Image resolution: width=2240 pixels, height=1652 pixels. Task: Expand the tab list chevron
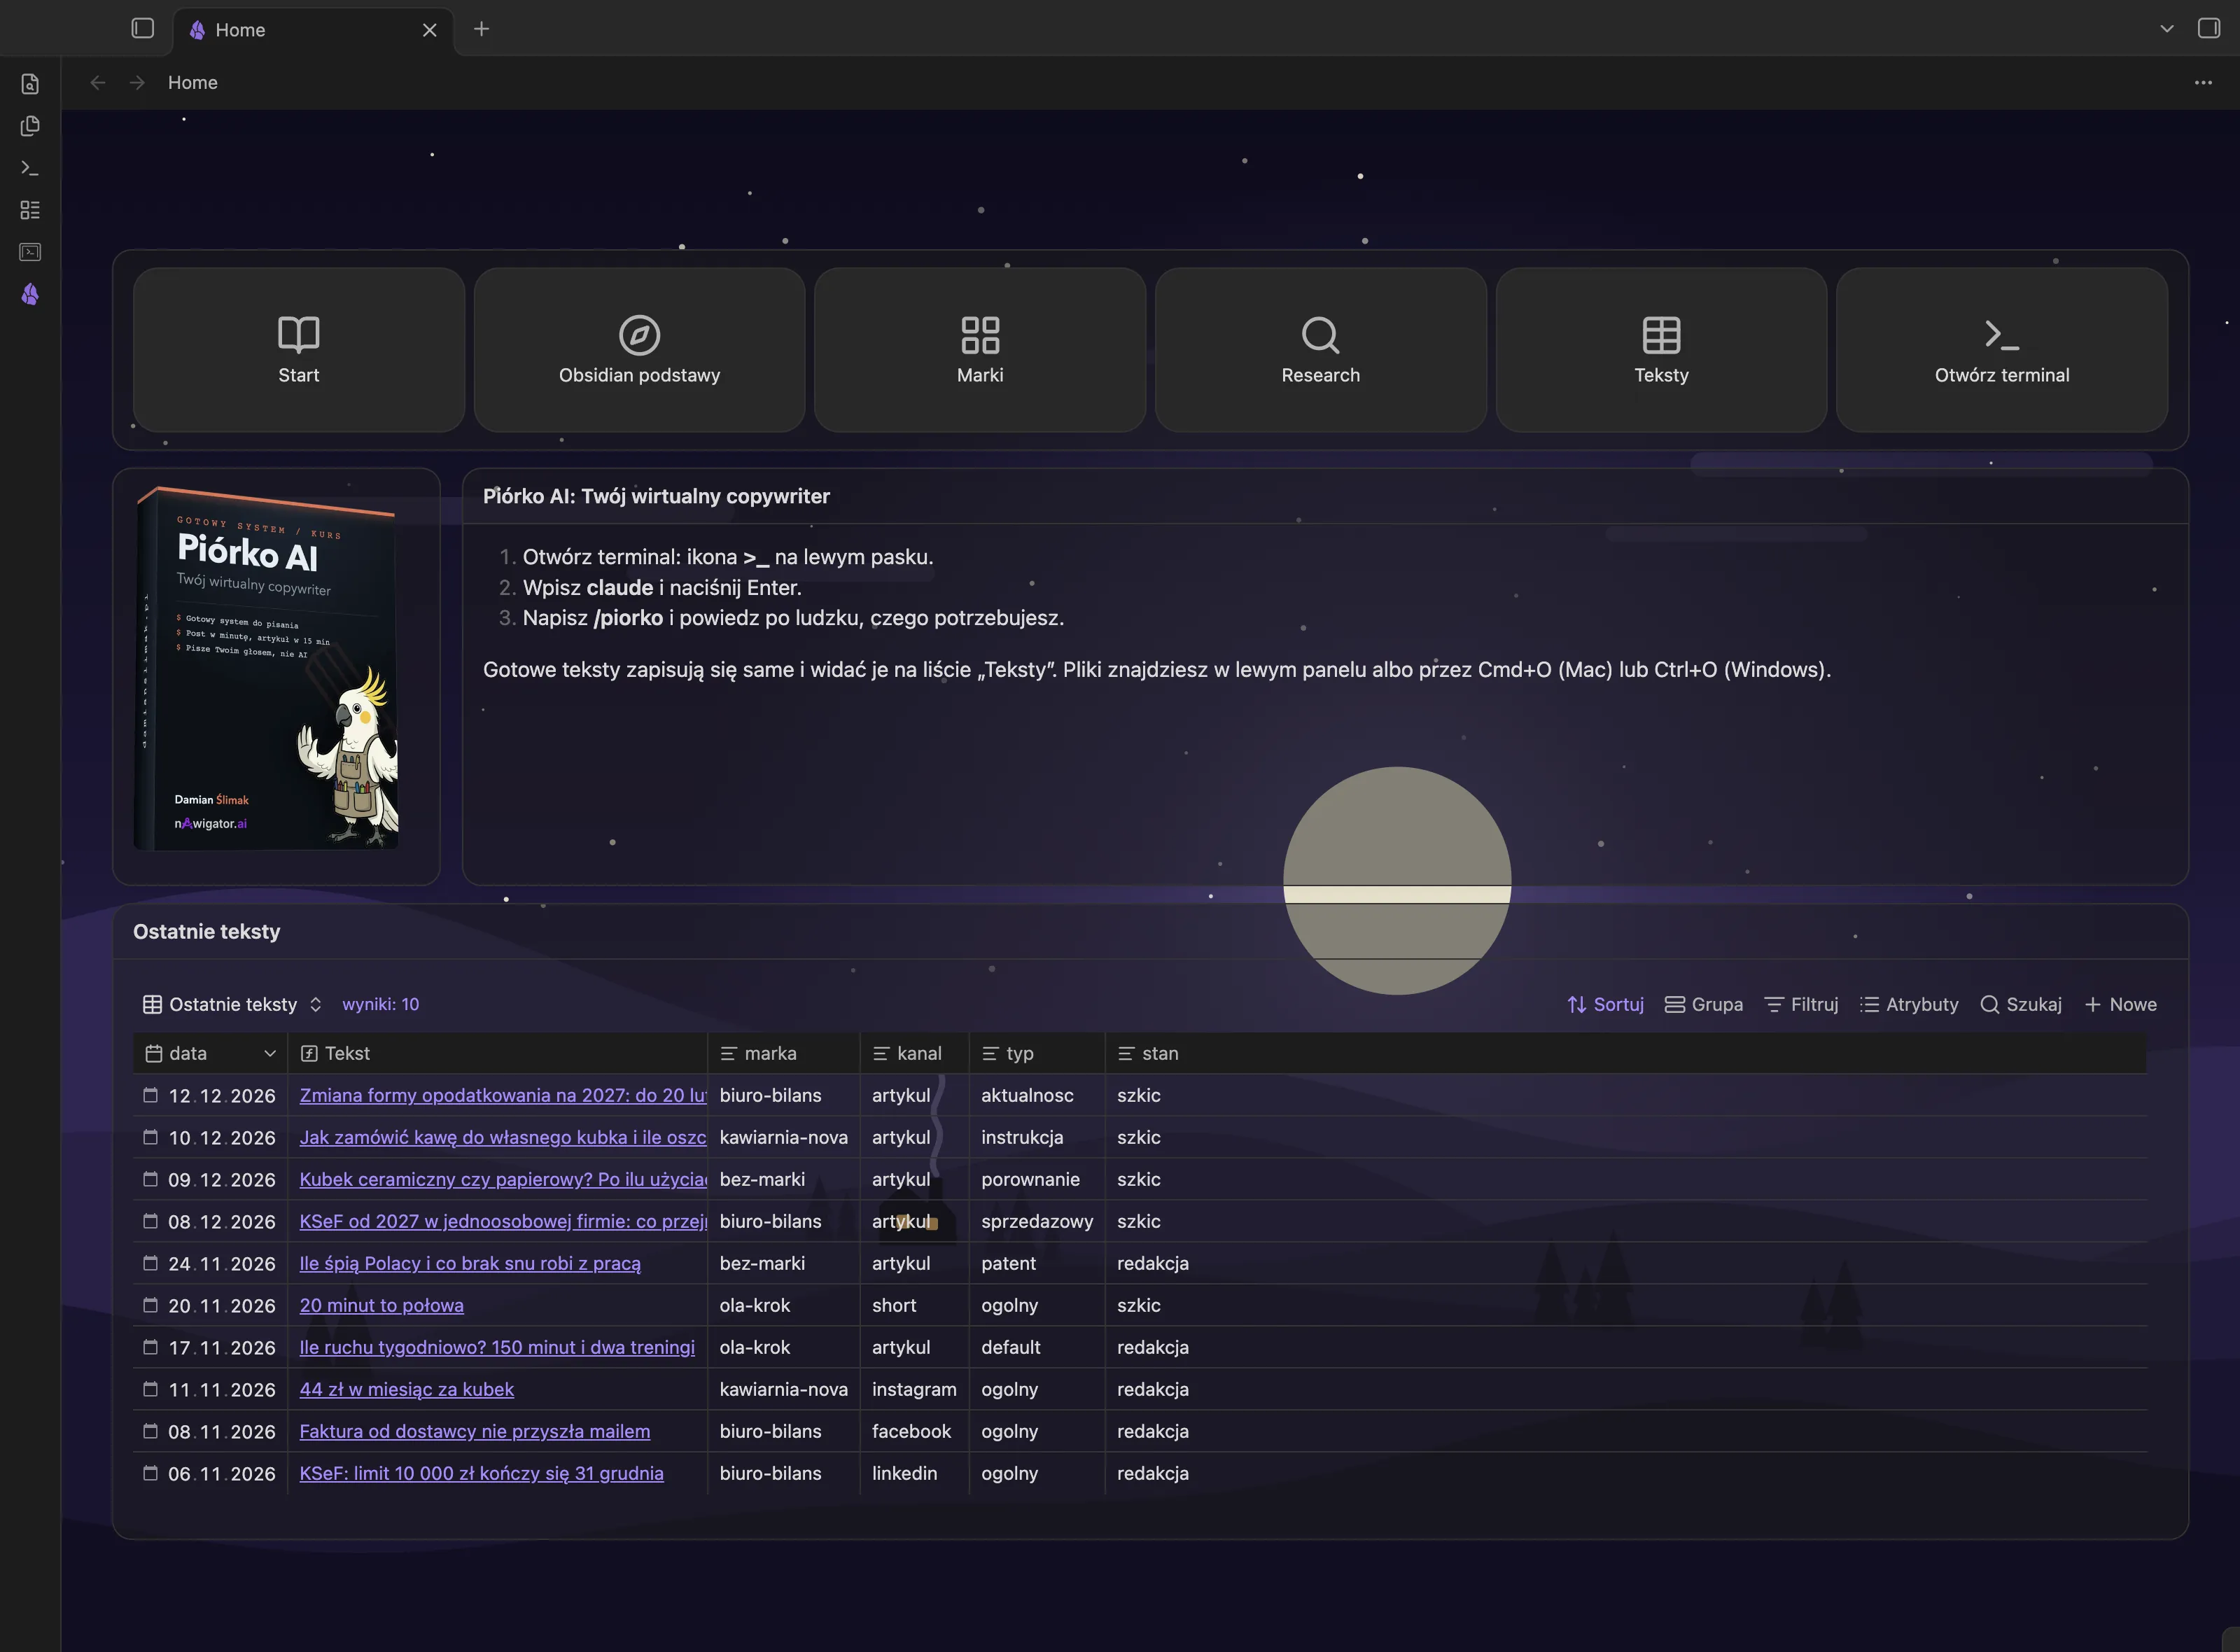pos(2167,29)
